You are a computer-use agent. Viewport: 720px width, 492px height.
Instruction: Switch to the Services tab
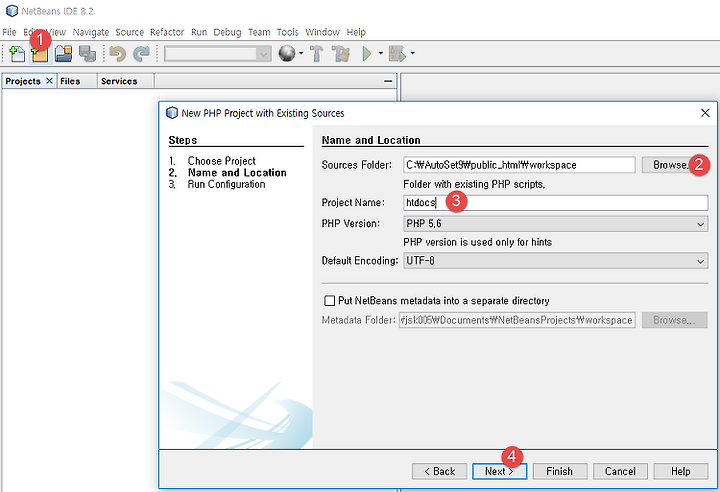click(119, 81)
